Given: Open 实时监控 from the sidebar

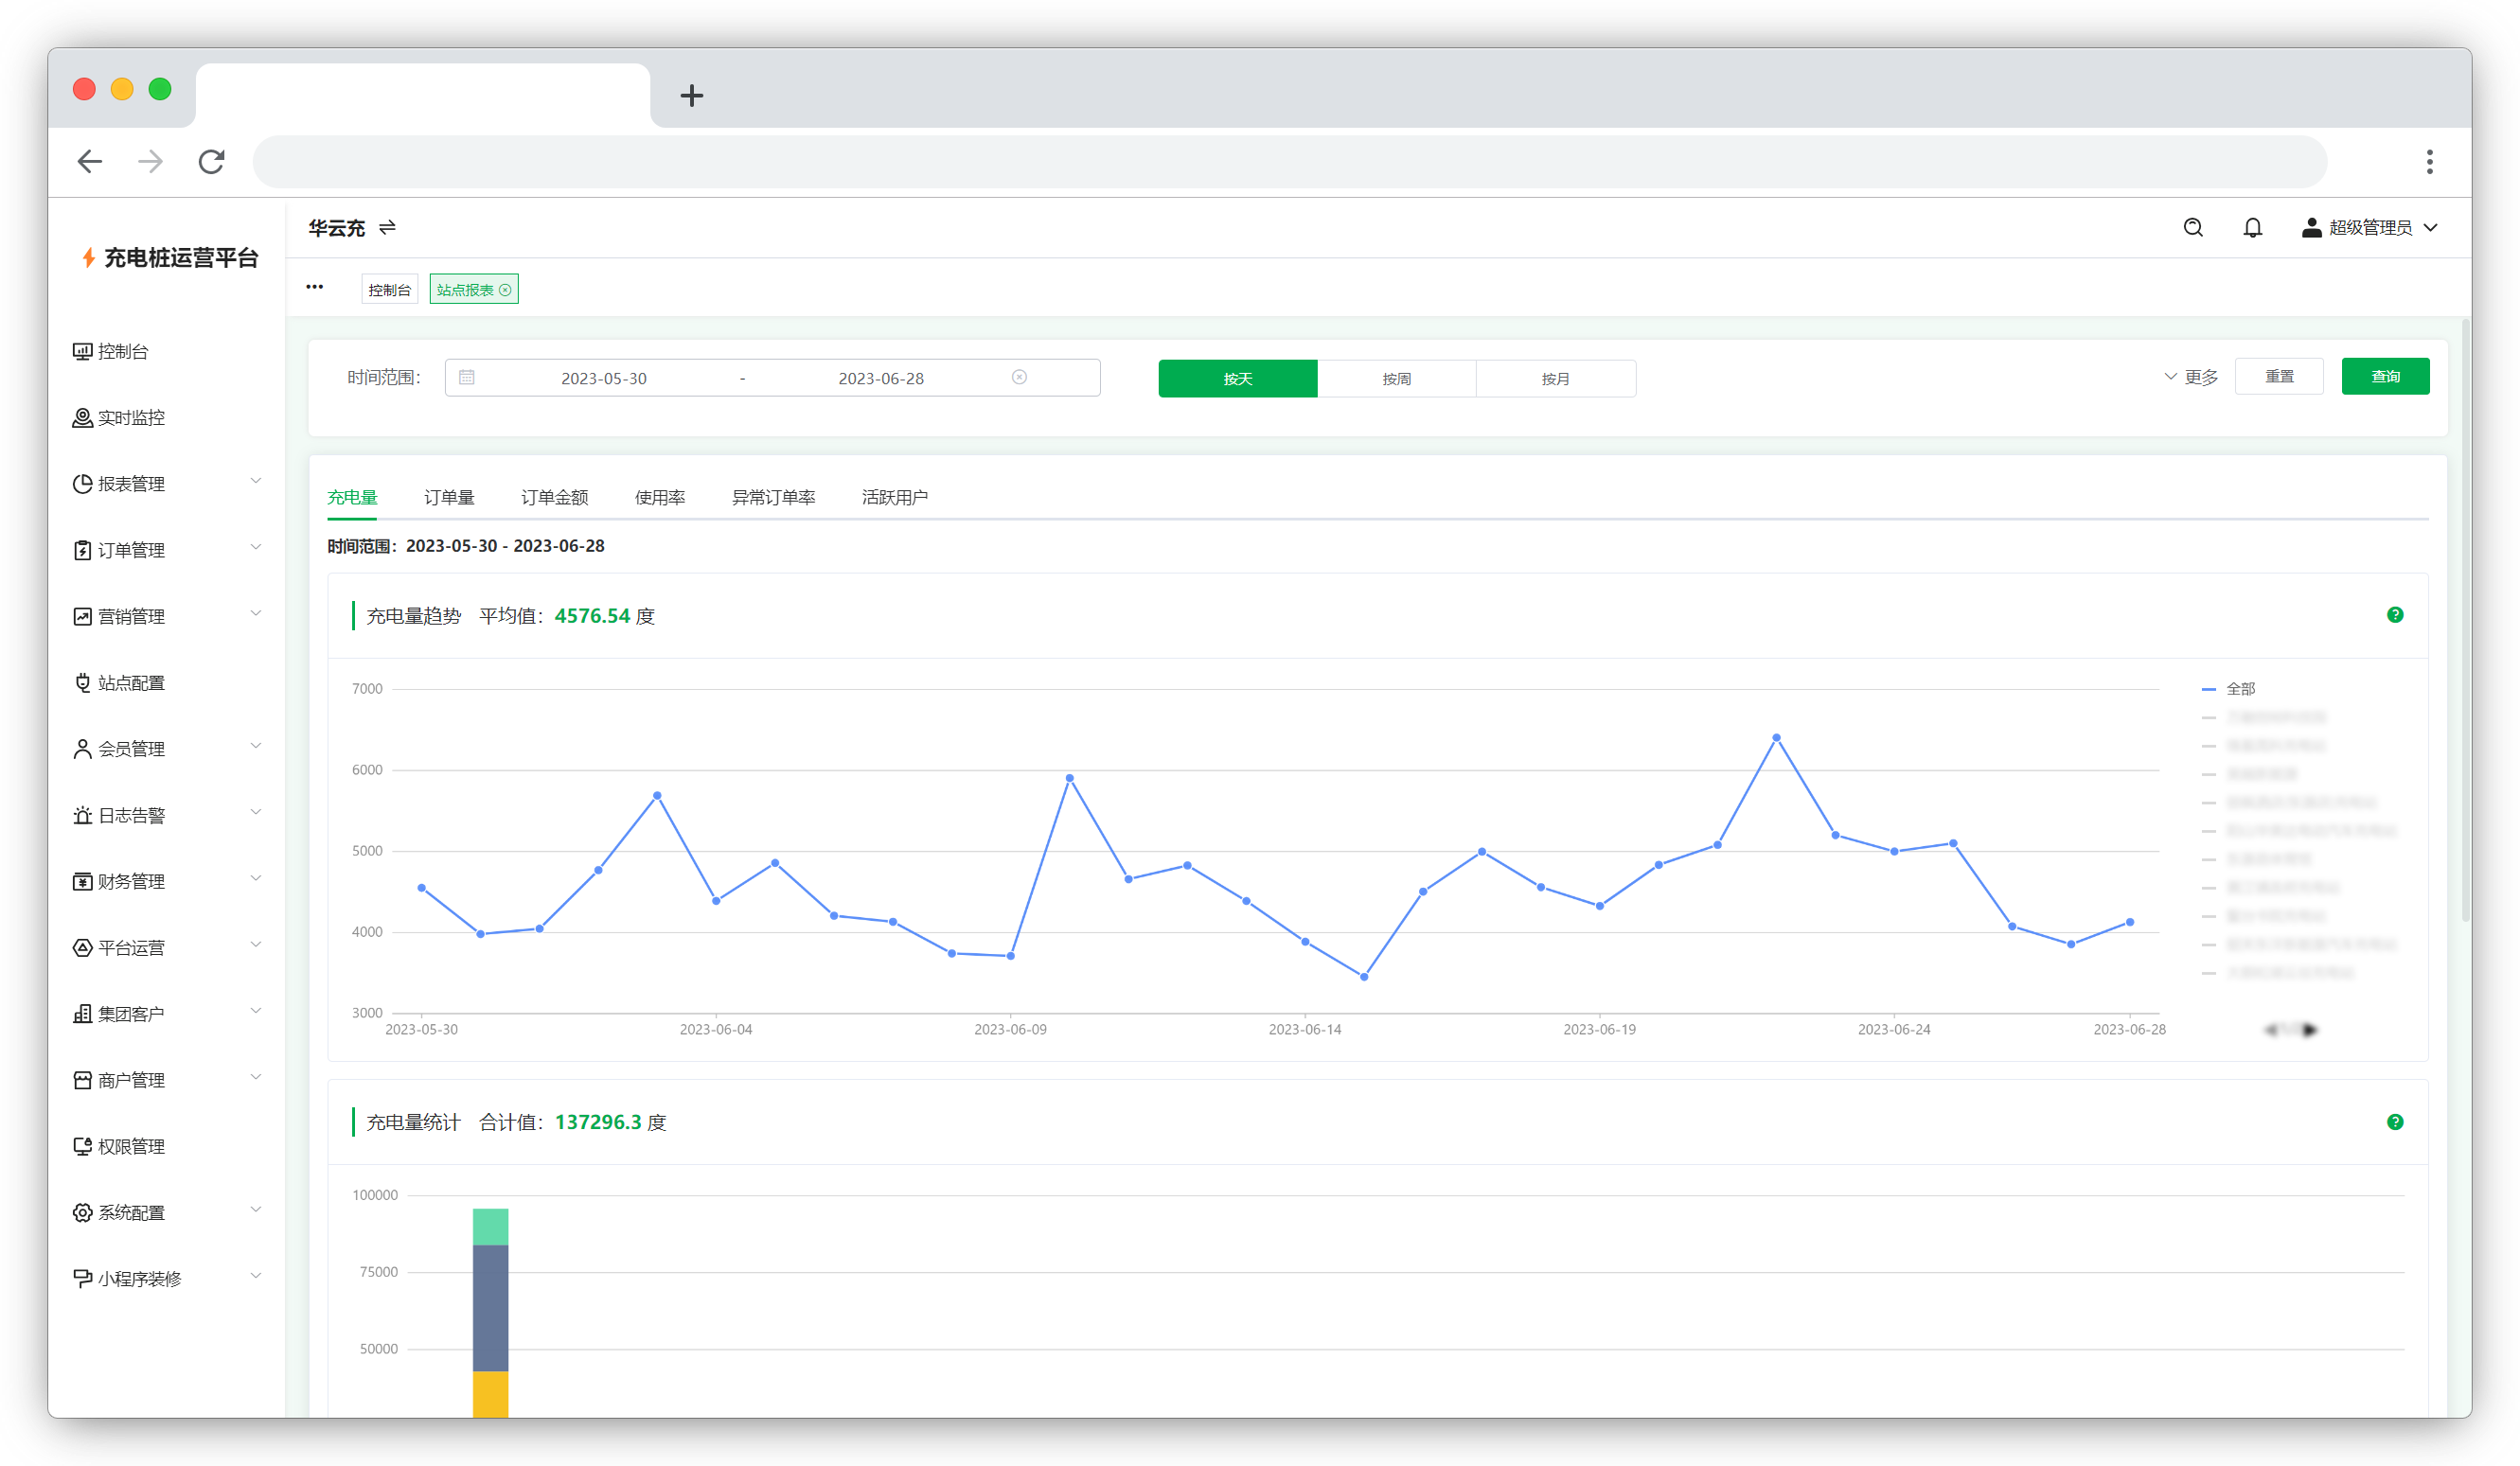Looking at the screenshot, I should [x=131, y=418].
